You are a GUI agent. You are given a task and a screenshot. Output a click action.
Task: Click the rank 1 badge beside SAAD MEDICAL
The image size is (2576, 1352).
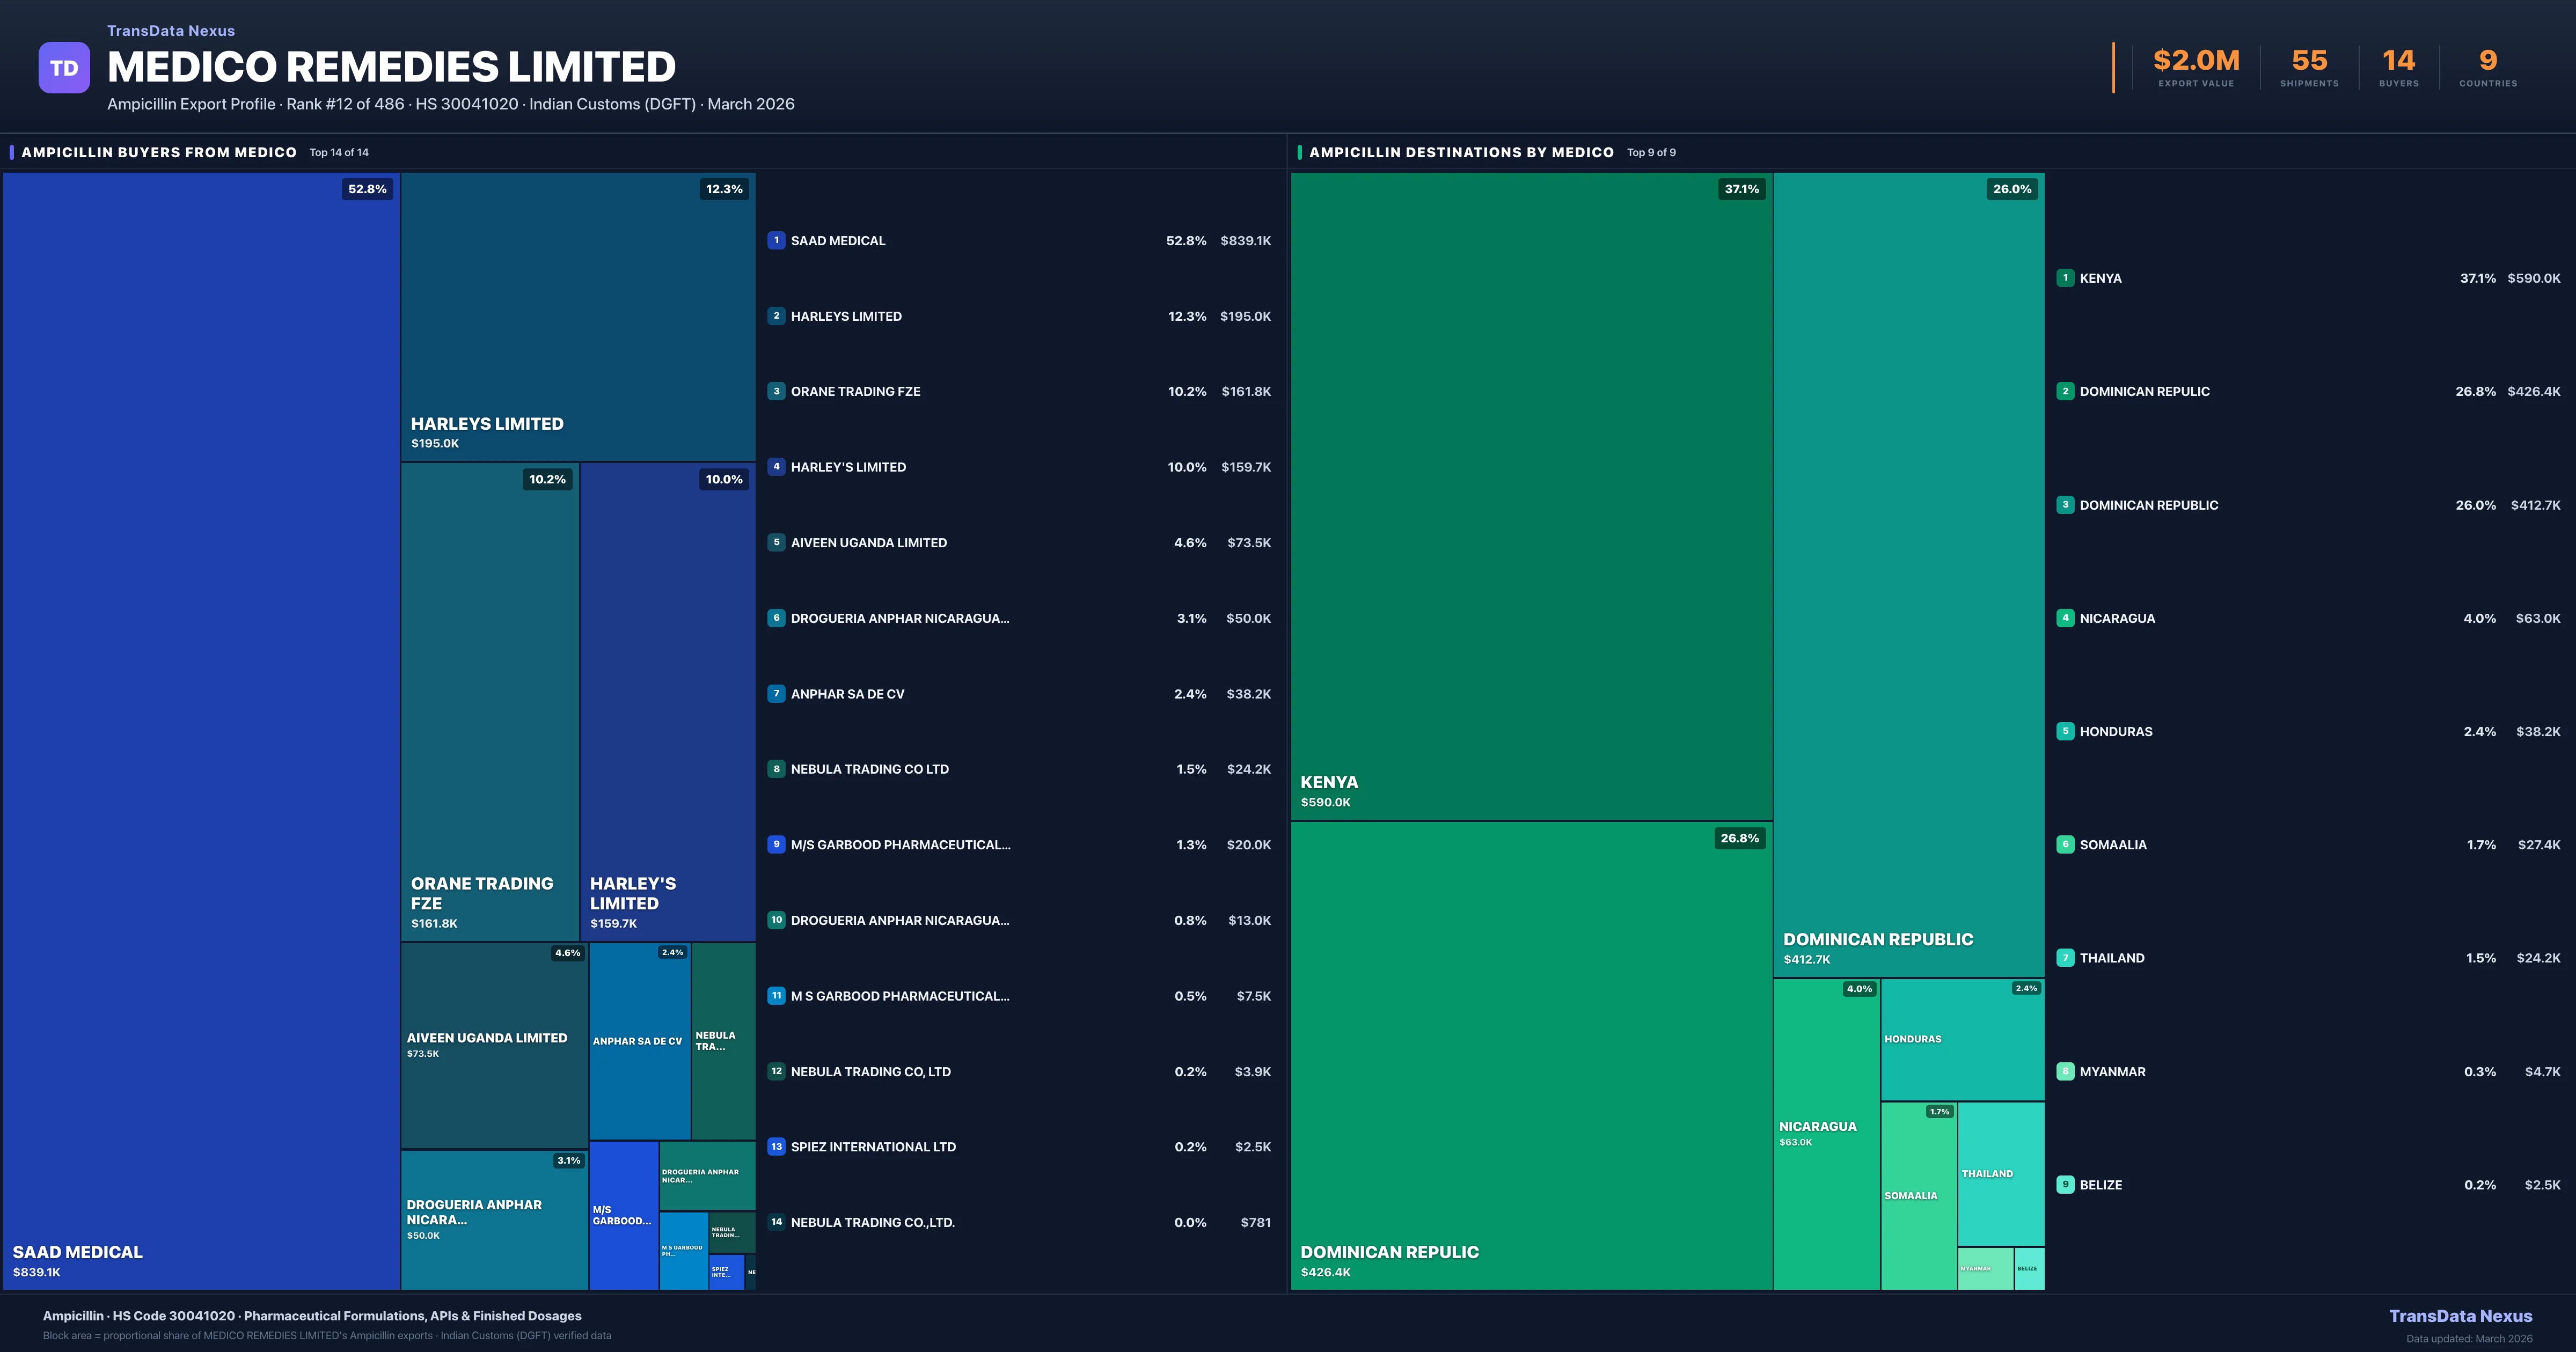[776, 240]
